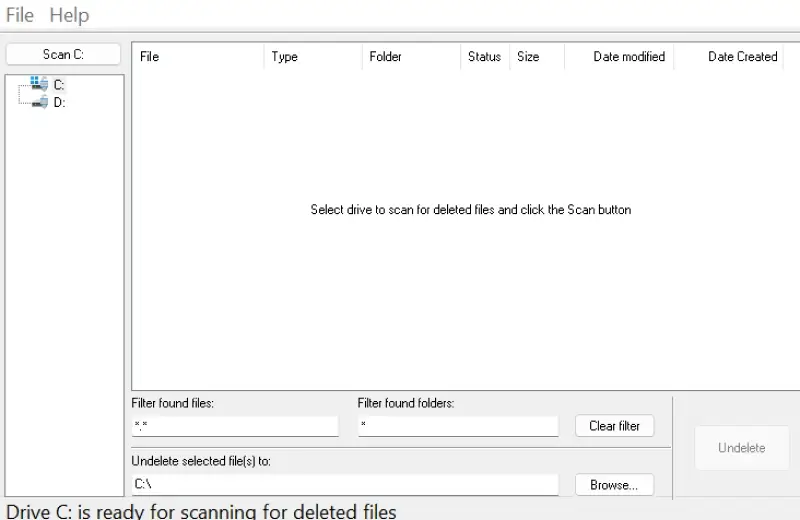Click the 'Filter found folders:' label
Image resolution: width=800 pixels, height=520 pixels.
tap(406, 403)
